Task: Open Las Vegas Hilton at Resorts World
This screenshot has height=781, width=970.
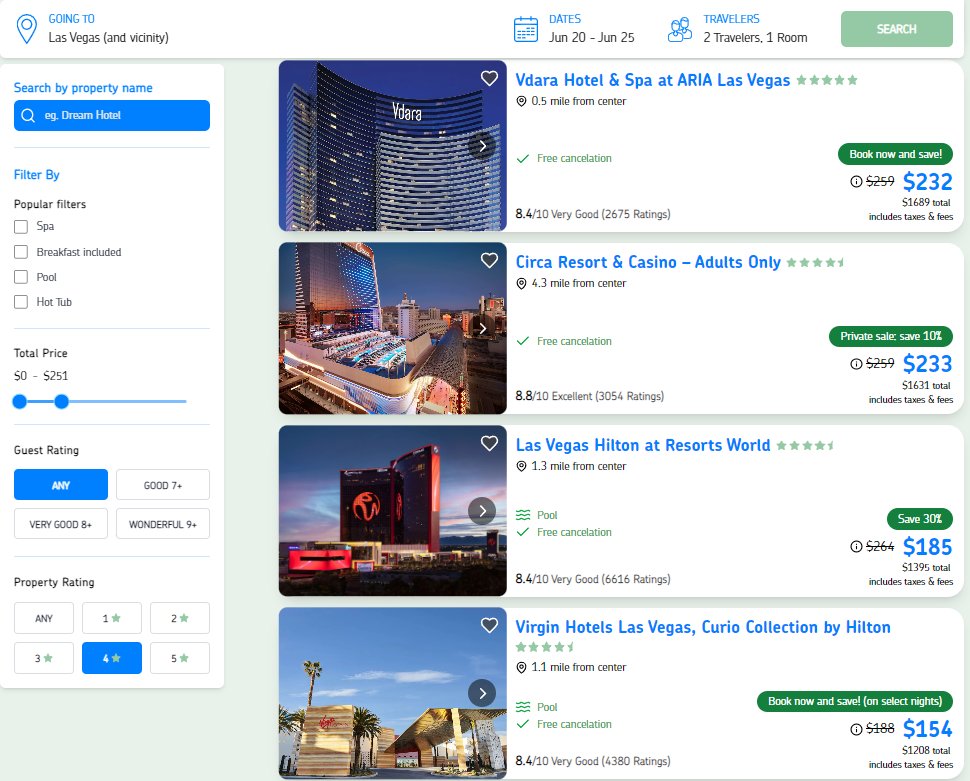Action: pos(643,445)
